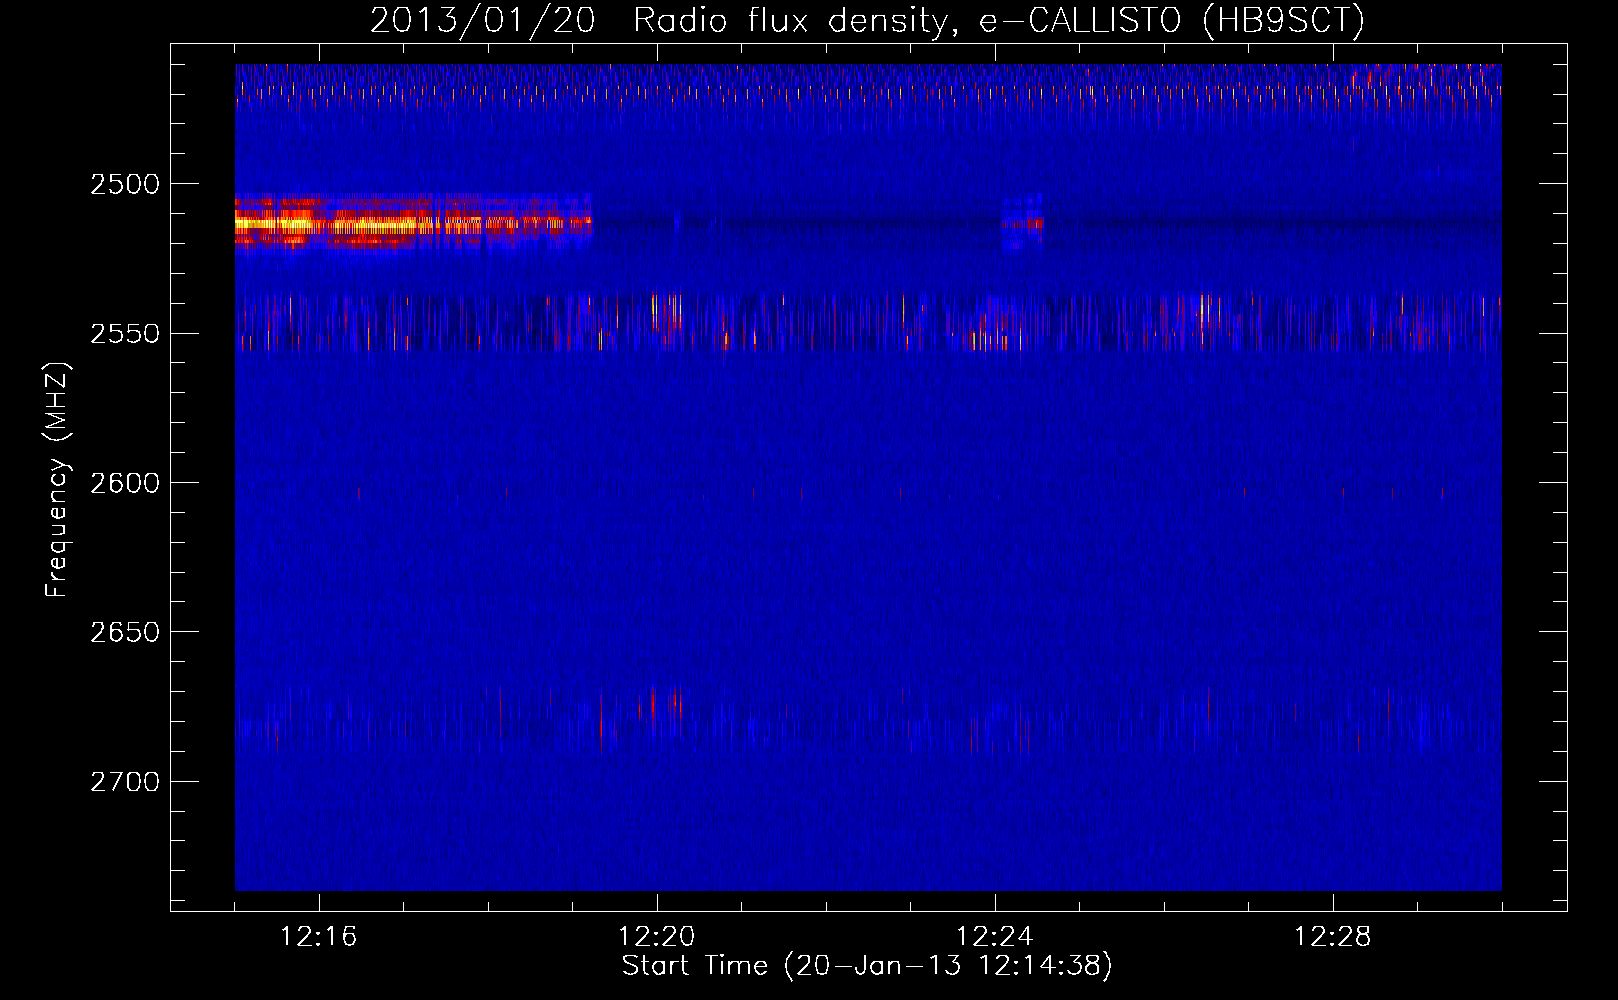Click the 12:20 time axis label

[x=657, y=937]
